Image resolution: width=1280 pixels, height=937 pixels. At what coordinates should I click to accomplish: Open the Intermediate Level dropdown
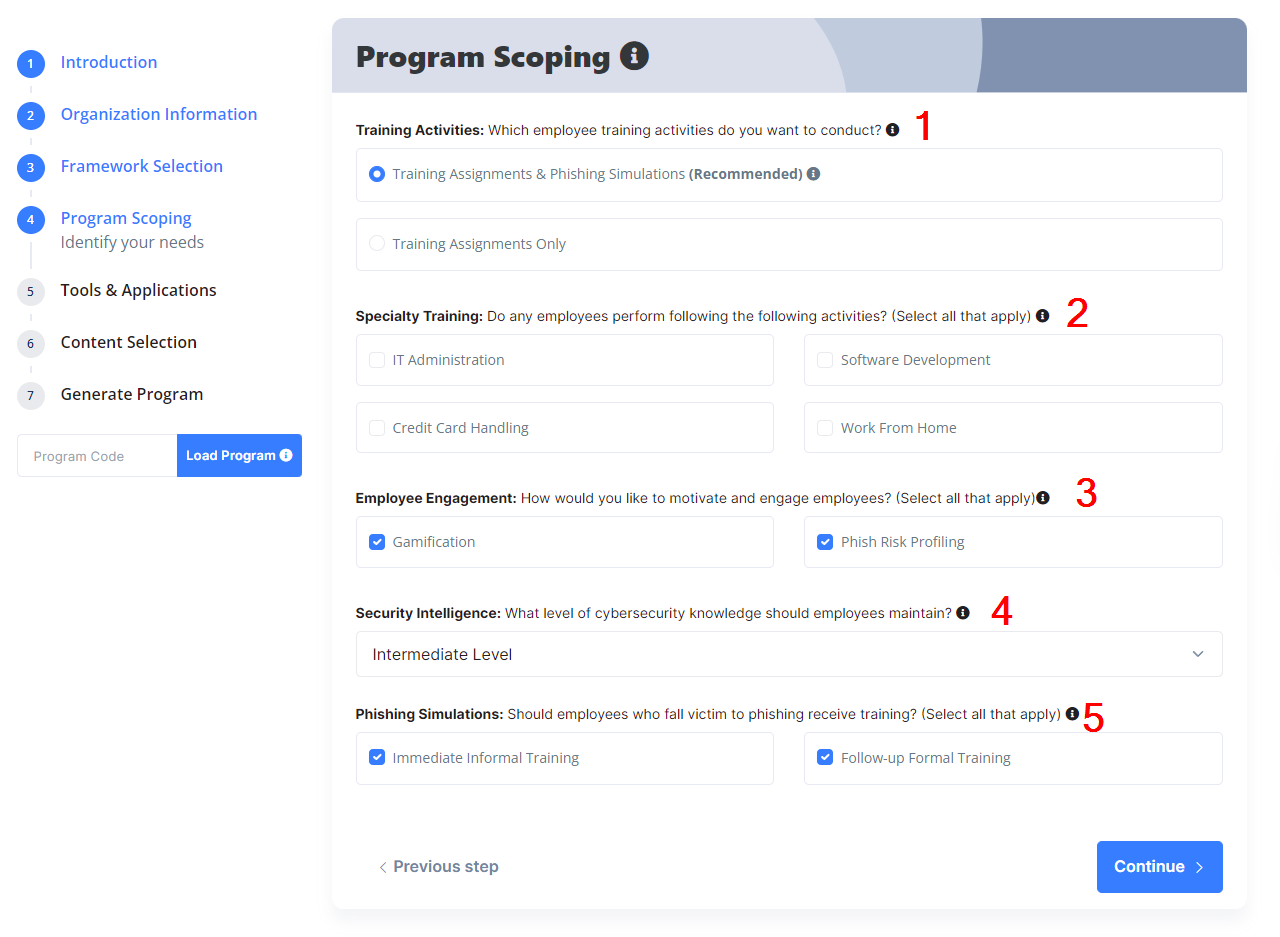(x=789, y=654)
